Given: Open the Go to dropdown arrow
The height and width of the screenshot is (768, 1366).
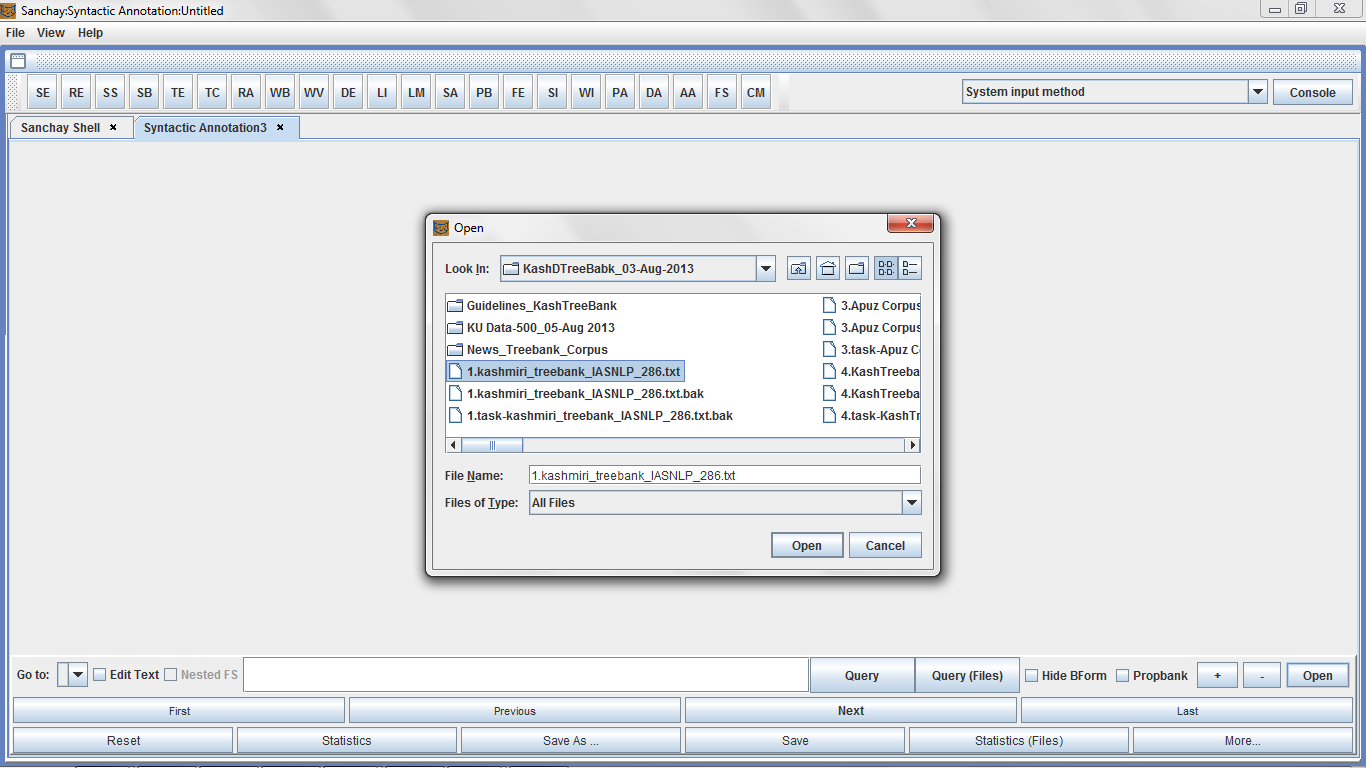Looking at the screenshot, I should coord(78,675).
